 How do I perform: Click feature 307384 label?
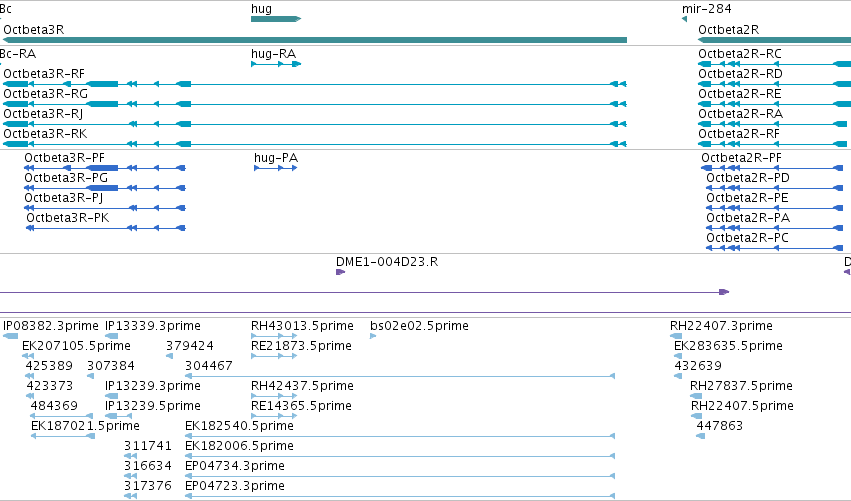pyautogui.click(x=111, y=366)
